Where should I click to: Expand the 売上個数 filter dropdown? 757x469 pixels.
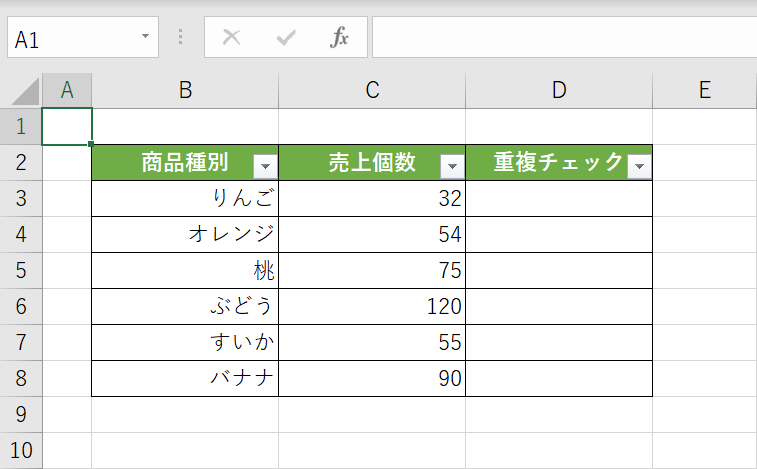452,167
